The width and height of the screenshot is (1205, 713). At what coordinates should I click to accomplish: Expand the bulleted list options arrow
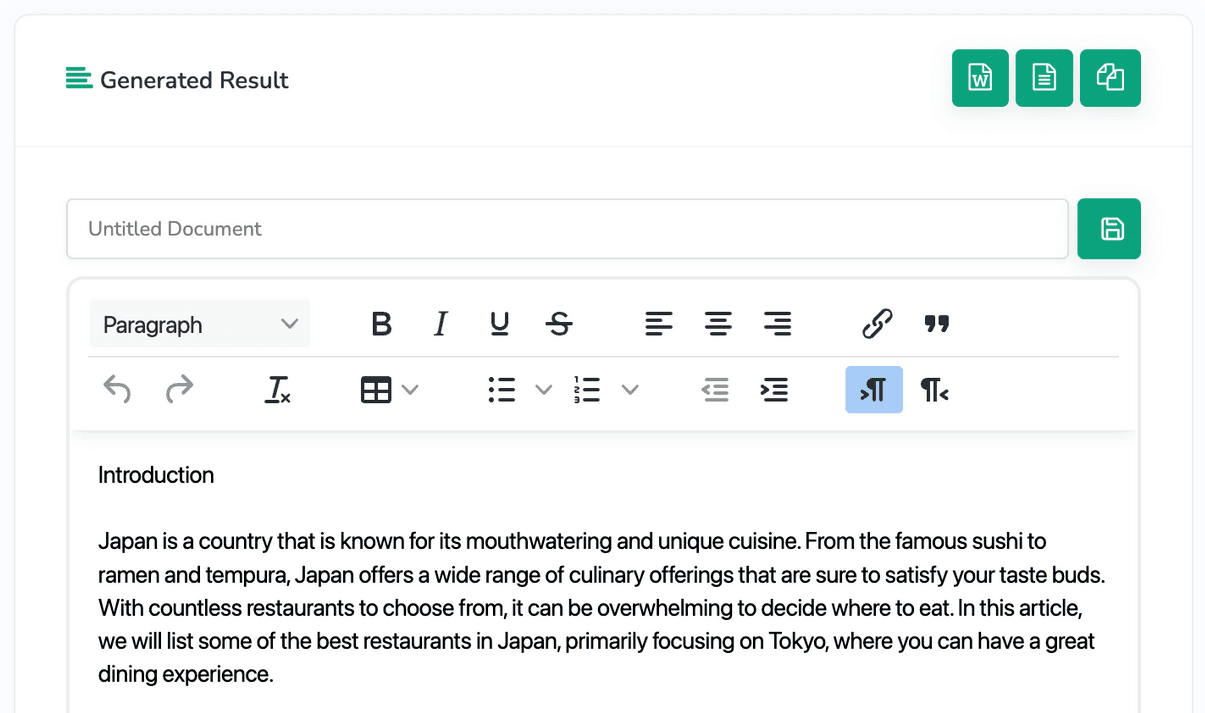coord(543,390)
